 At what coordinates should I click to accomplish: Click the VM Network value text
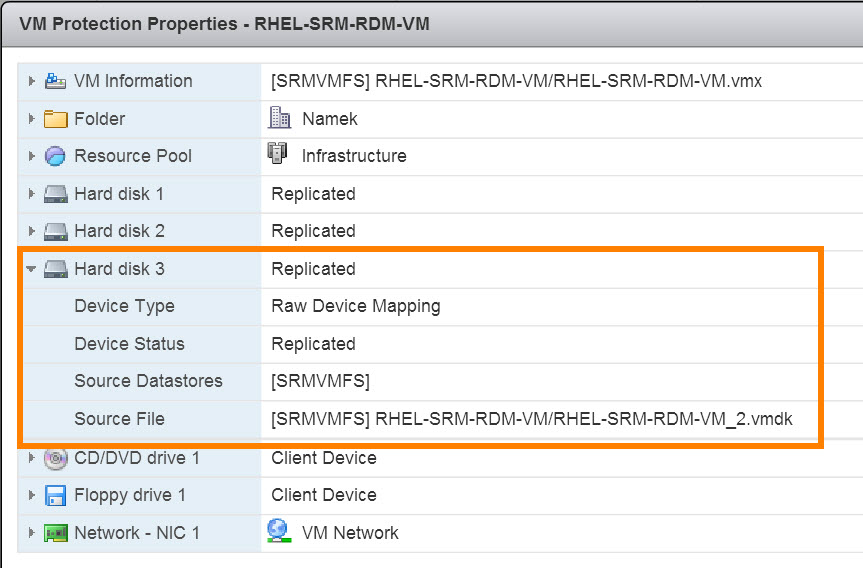pos(350,533)
